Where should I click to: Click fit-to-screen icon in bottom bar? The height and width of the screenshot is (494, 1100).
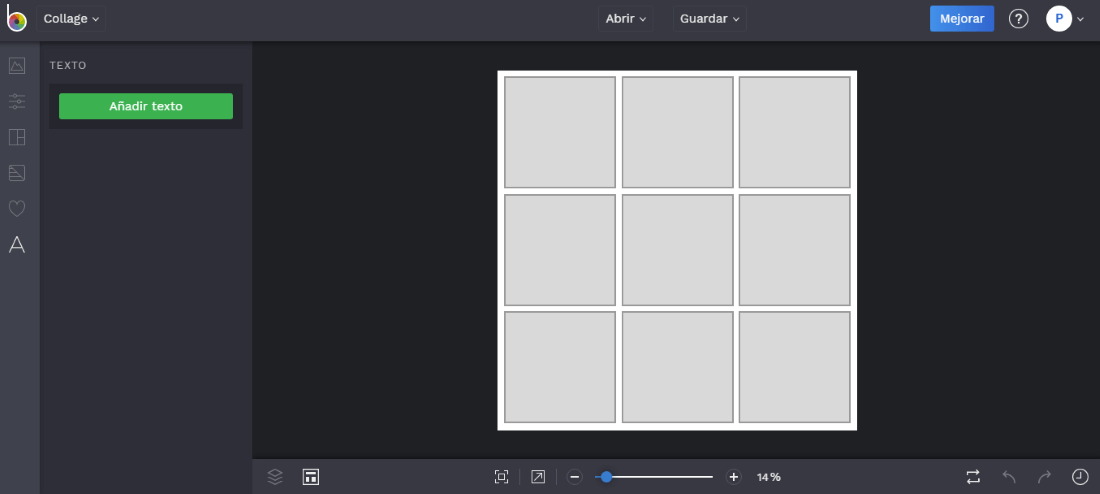click(502, 477)
